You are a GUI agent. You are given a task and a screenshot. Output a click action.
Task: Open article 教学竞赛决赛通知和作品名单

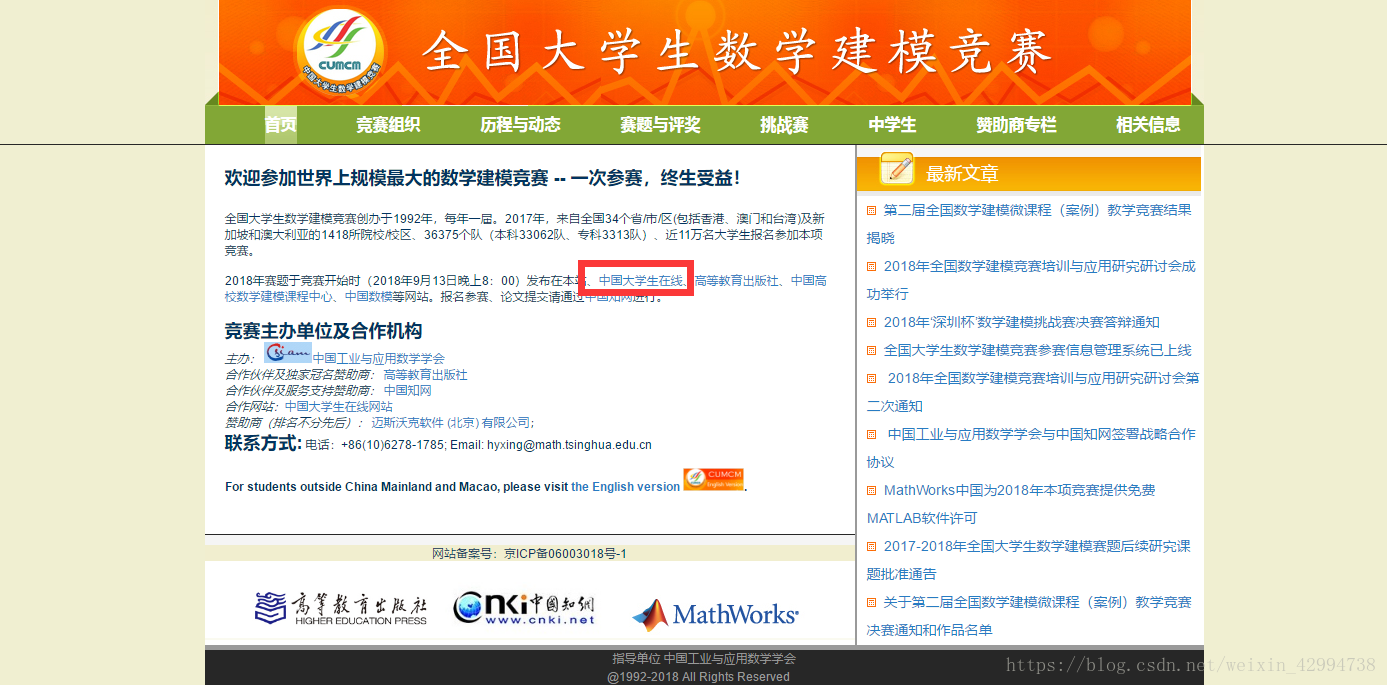click(1029, 616)
